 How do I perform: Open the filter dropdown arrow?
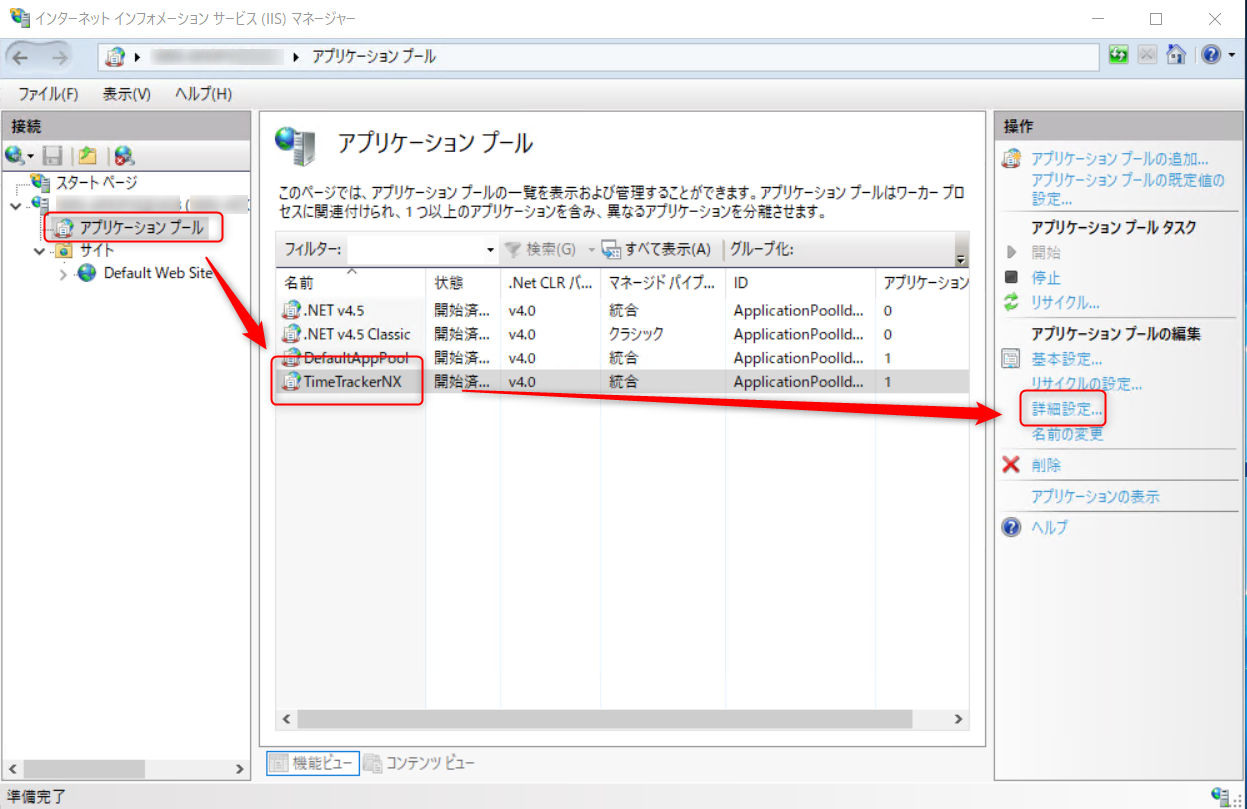pos(490,249)
